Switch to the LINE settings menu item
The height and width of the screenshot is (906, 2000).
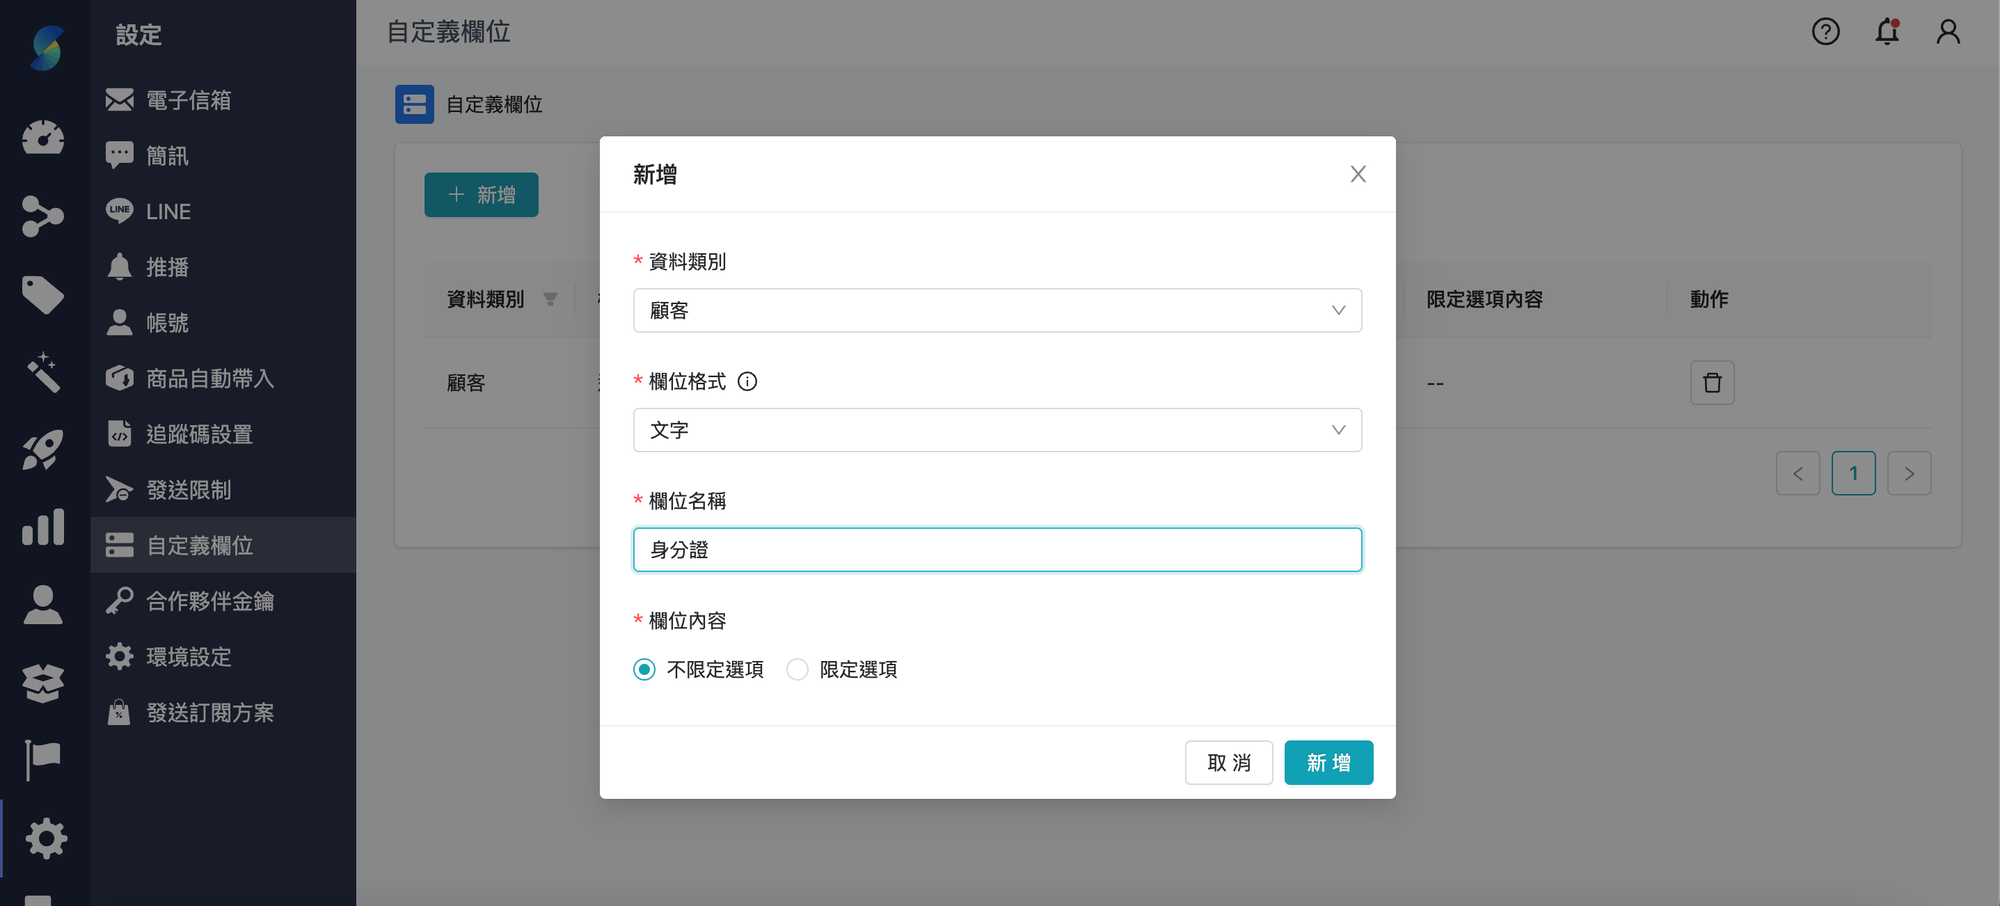[167, 211]
